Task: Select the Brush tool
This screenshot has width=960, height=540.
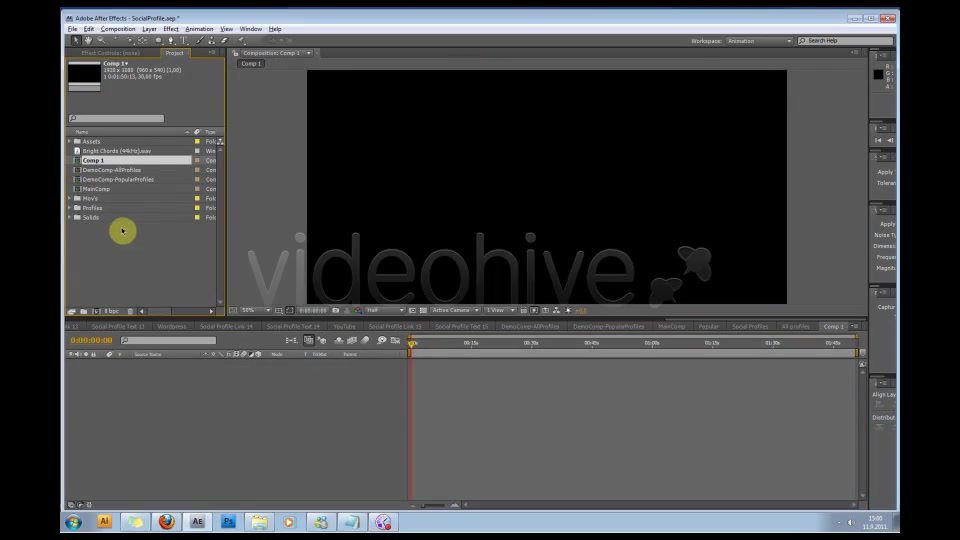Action: tap(199, 40)
